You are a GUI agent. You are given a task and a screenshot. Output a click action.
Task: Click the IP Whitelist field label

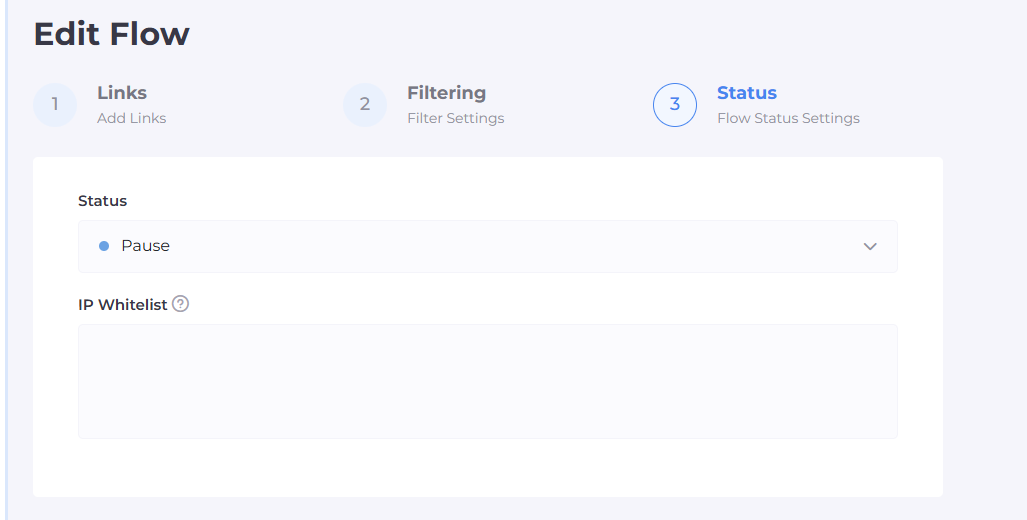point(122,305)
